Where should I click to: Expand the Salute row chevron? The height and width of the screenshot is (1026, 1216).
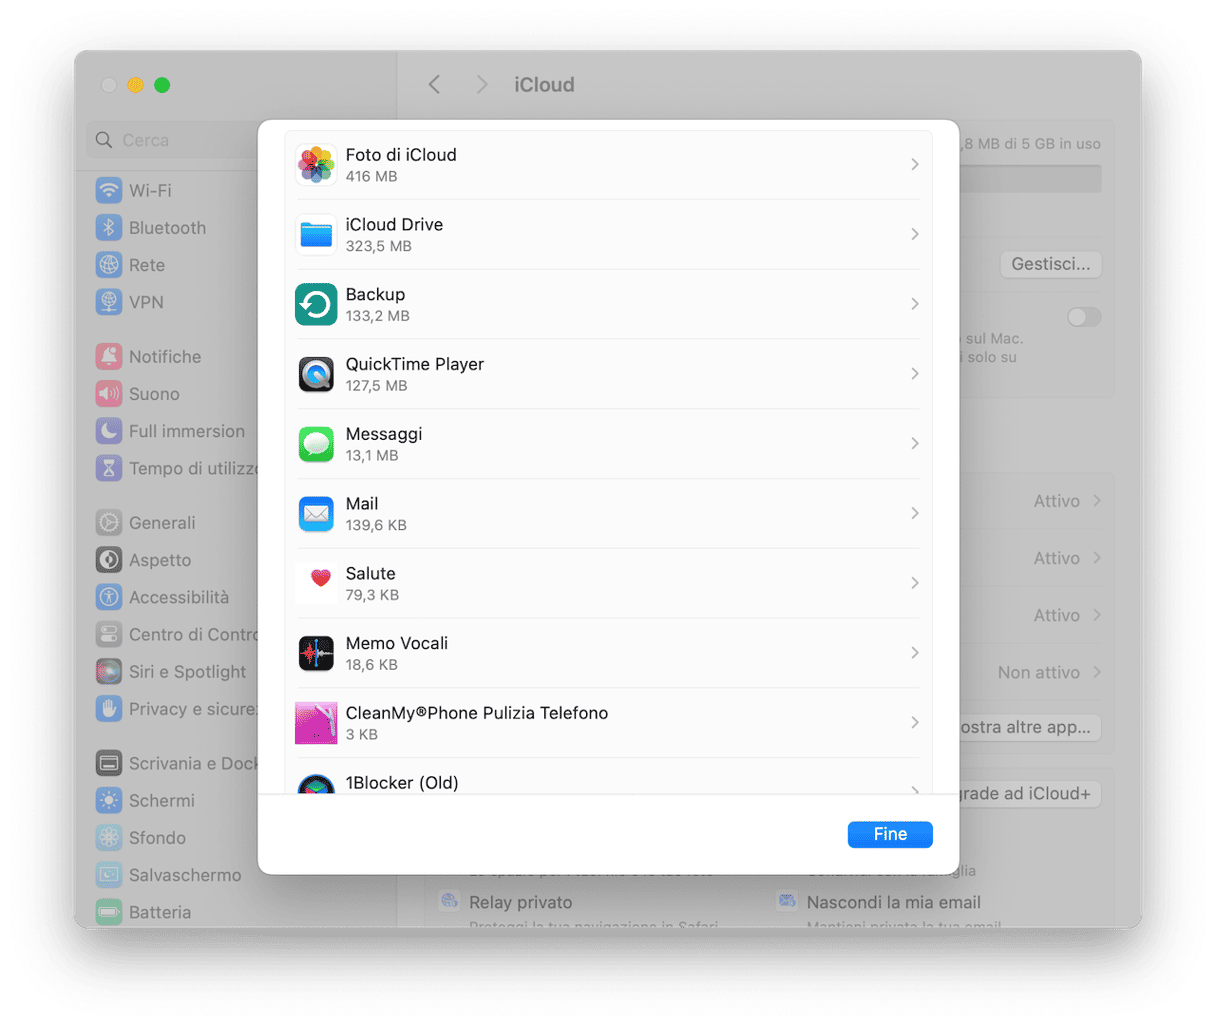914,583
